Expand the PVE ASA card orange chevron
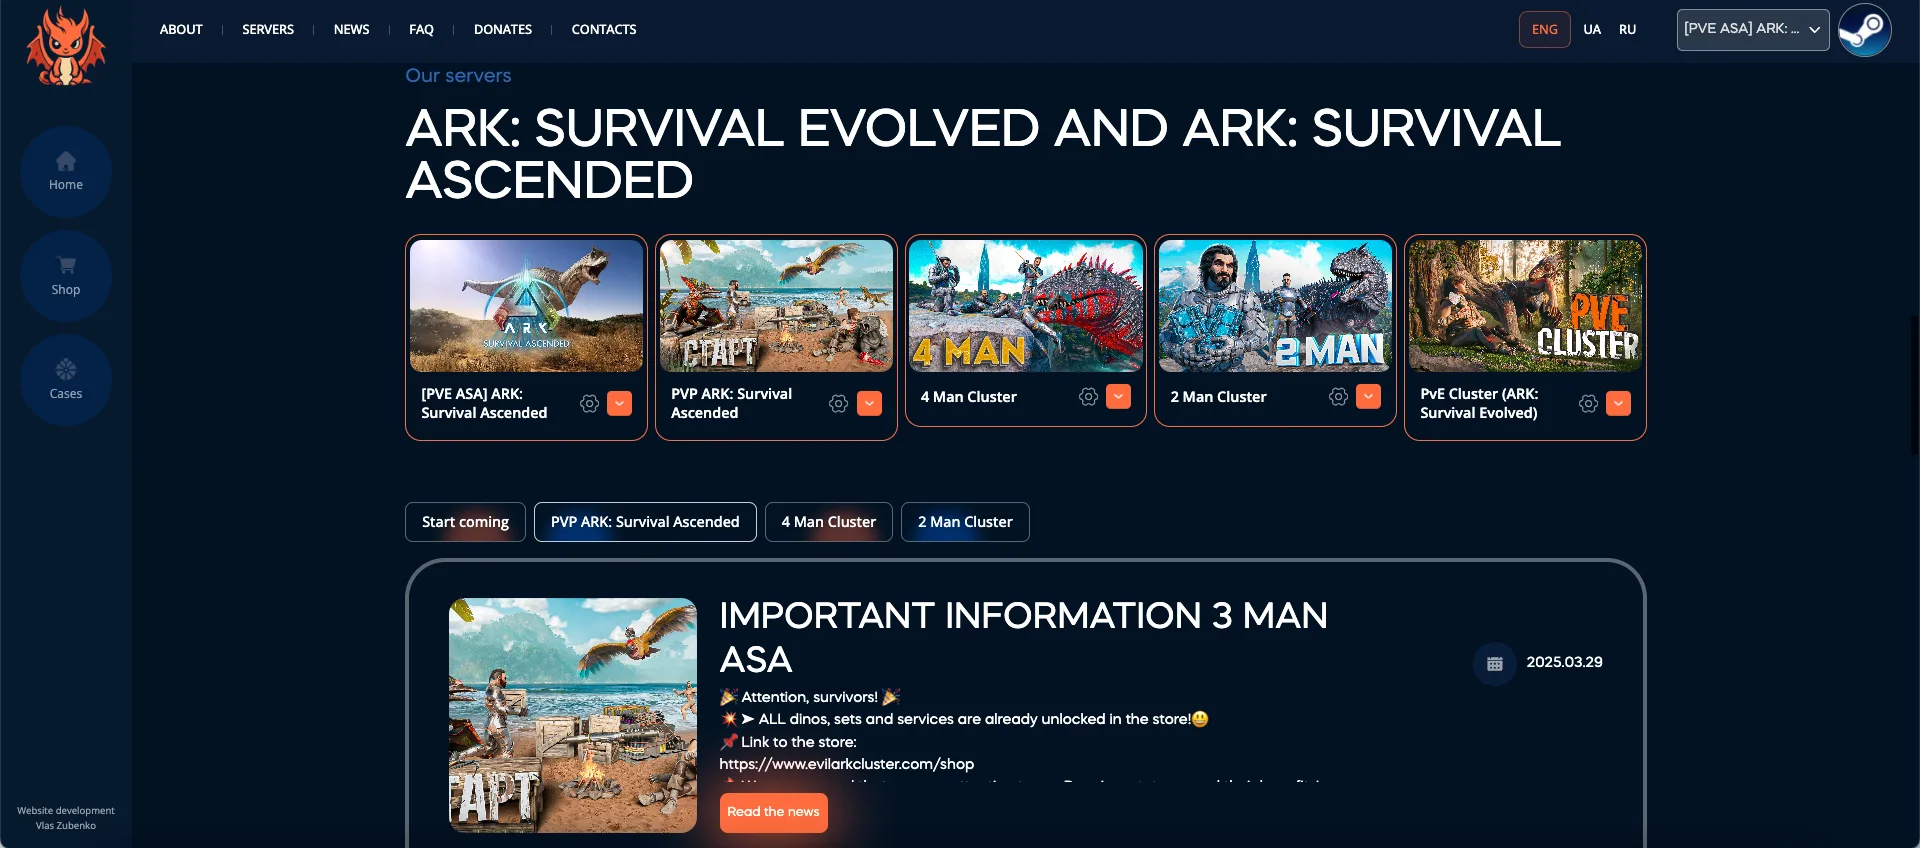The height and width of the screenshot is (848, 1920). coord(620,403)
